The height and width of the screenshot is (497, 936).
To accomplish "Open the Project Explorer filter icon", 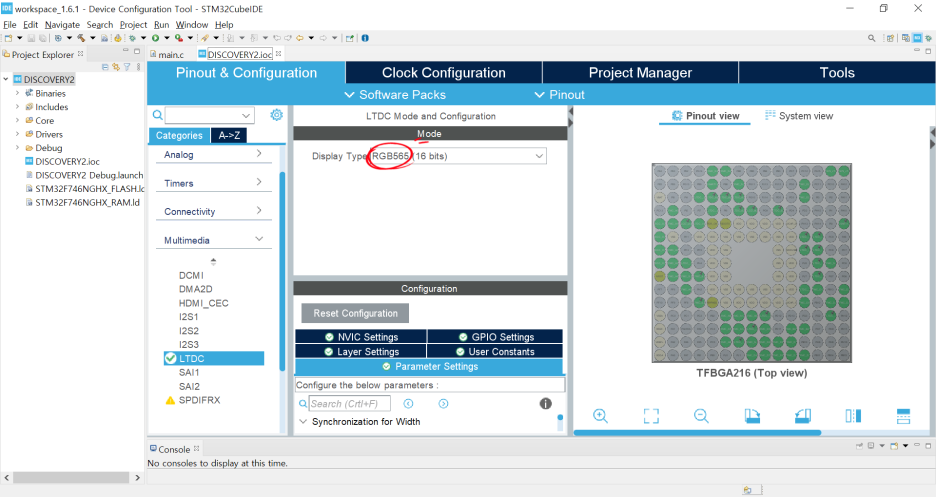I will point(127,67).
